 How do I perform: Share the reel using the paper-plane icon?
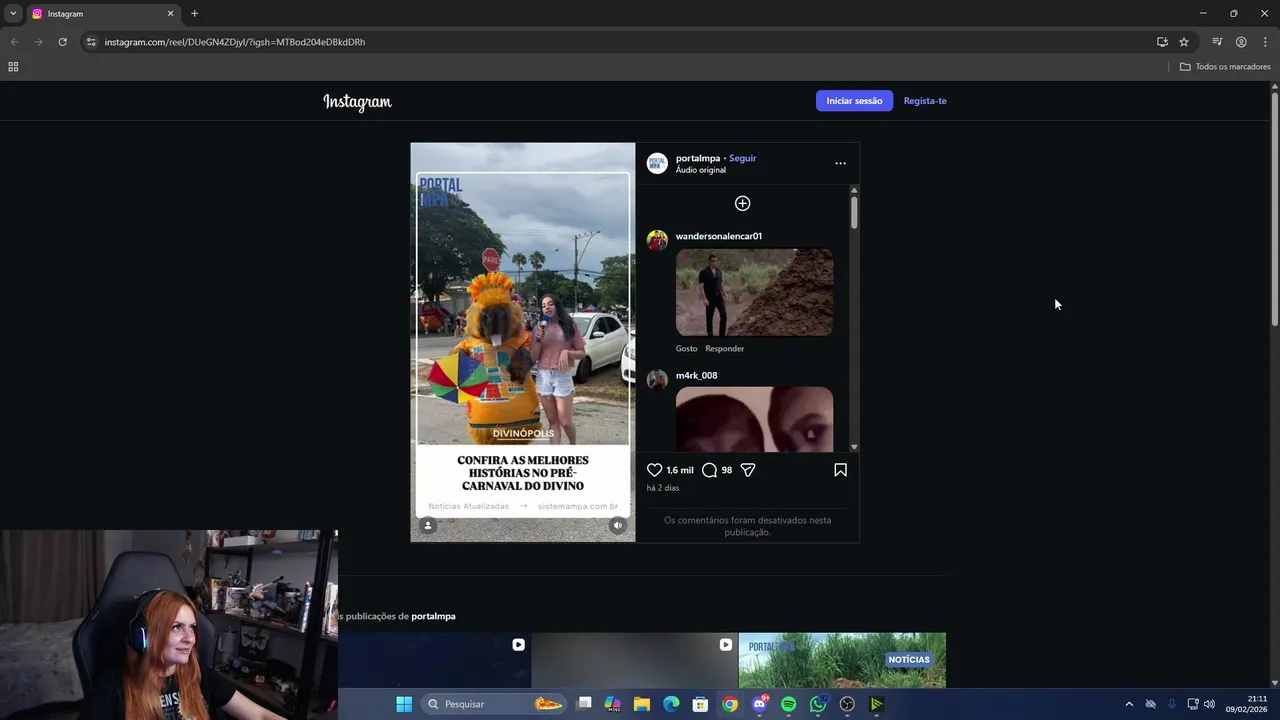tap(748, 470)
